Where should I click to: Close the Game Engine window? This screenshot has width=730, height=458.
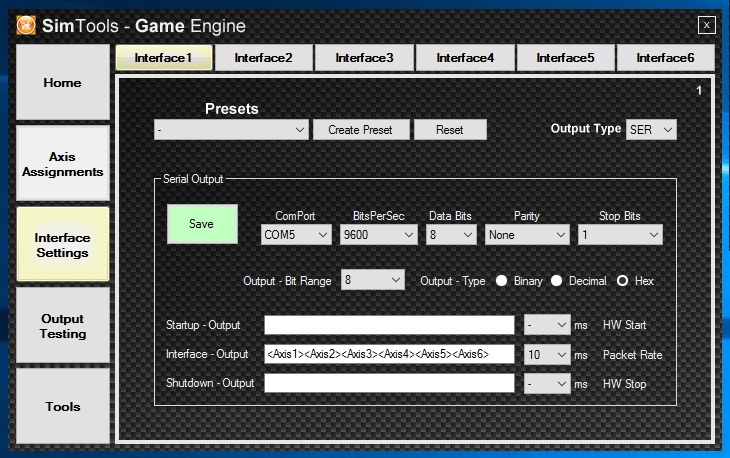coord(706,25)
